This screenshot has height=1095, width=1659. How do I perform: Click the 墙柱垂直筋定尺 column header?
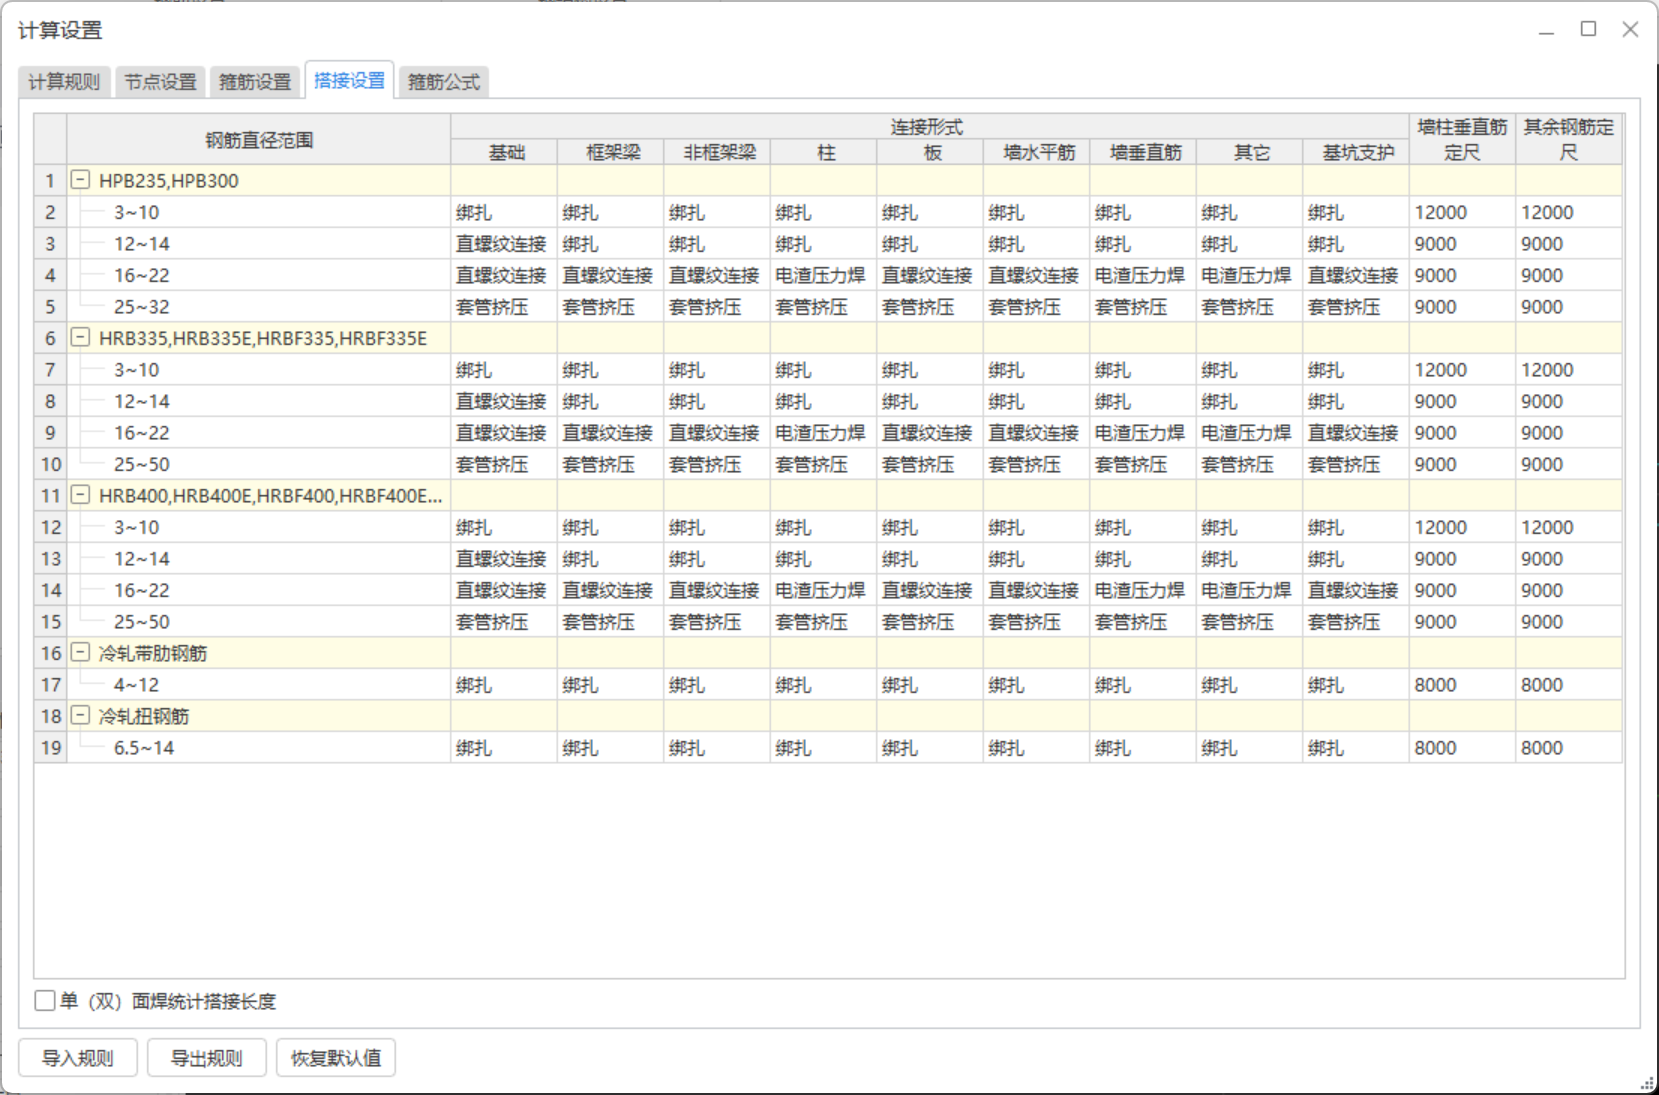pyautogui.click(x=1463, y=140)
